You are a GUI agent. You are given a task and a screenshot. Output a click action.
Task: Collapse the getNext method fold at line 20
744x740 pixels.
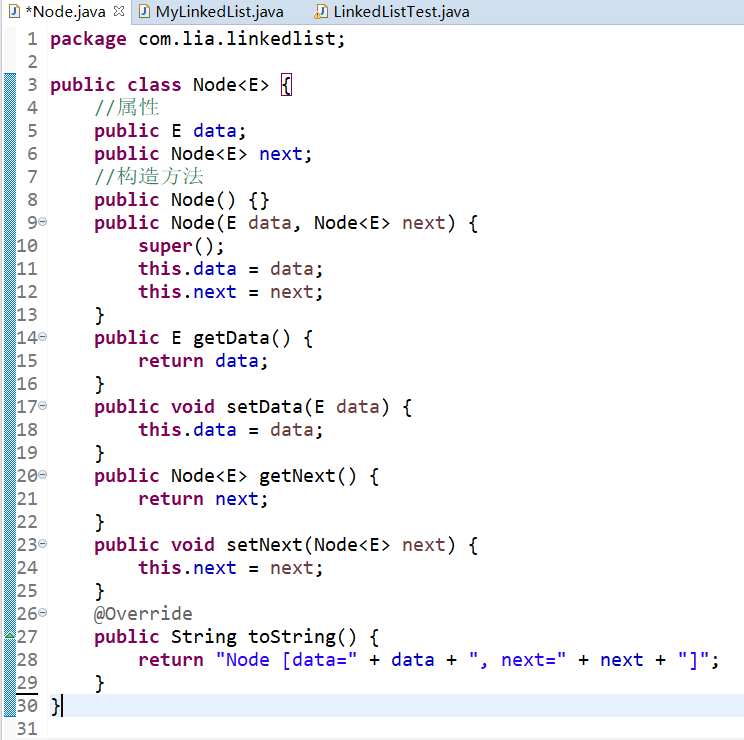click(43, 474)
